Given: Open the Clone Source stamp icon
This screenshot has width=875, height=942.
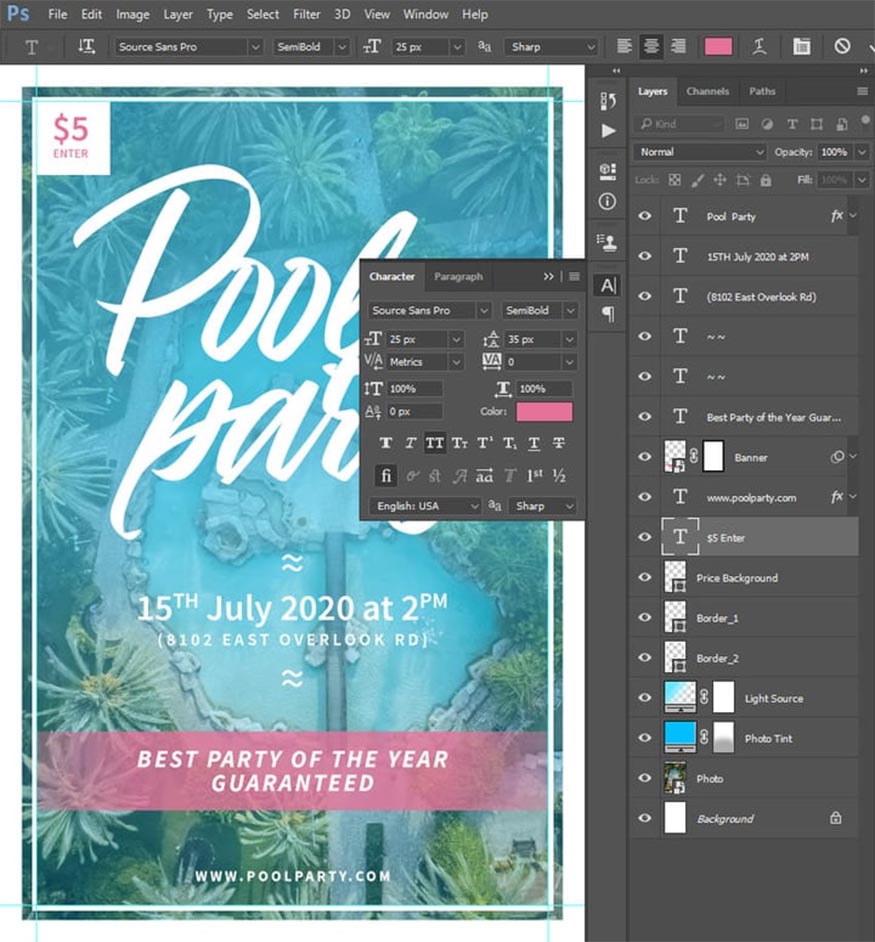Looking at the screenshot, I should click(608, 242).
